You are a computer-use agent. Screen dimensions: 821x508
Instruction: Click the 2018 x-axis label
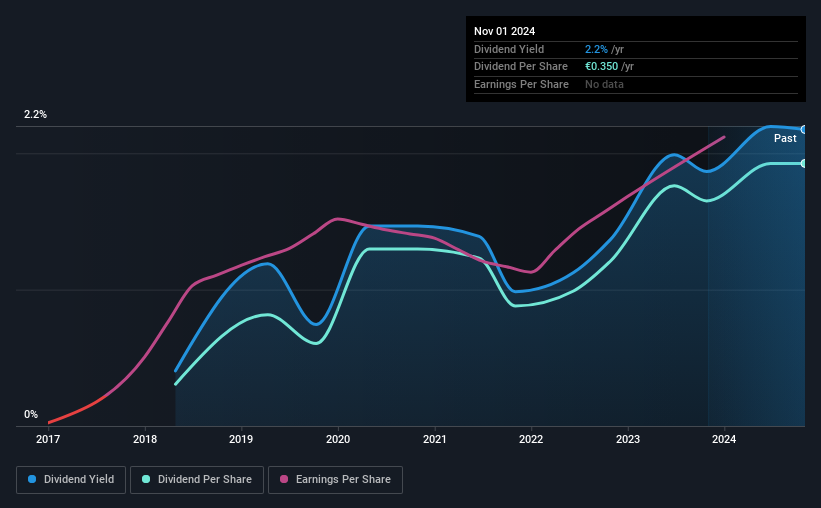pyautogui.click(x=145, y=439)
